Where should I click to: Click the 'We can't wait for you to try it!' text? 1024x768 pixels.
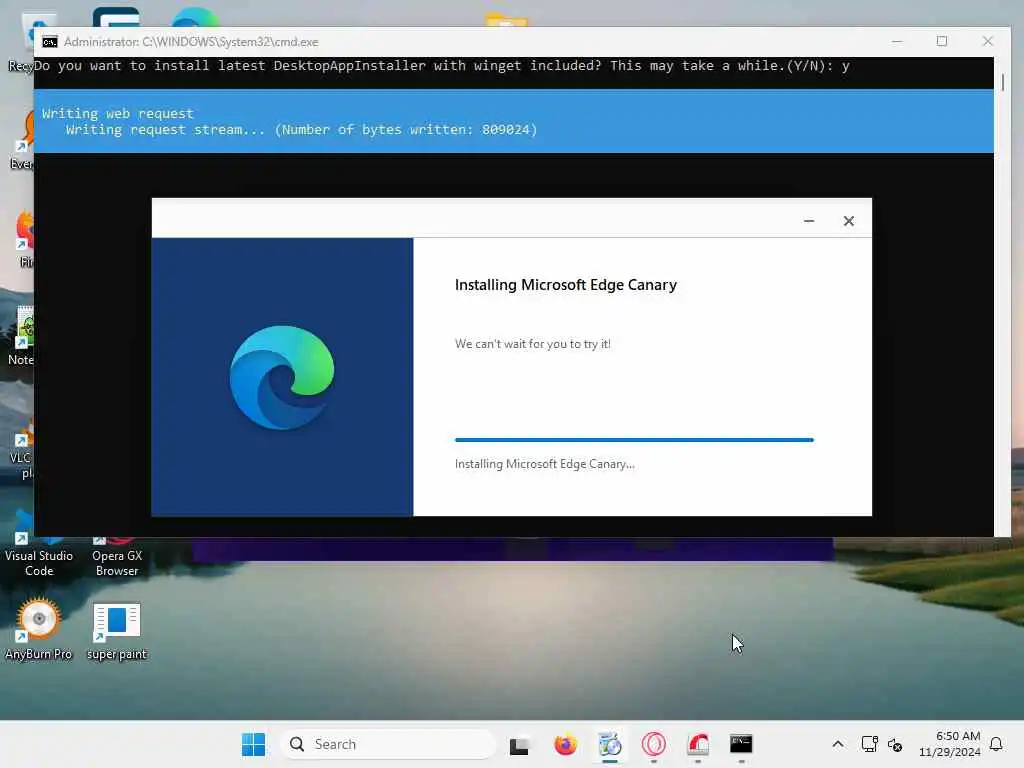(532, 344)
